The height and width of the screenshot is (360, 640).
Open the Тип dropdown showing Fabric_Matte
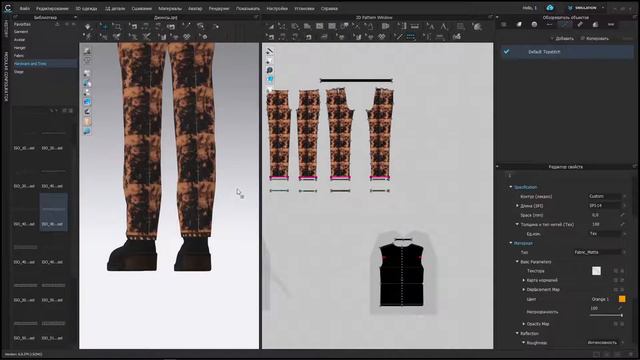point(600,252)
